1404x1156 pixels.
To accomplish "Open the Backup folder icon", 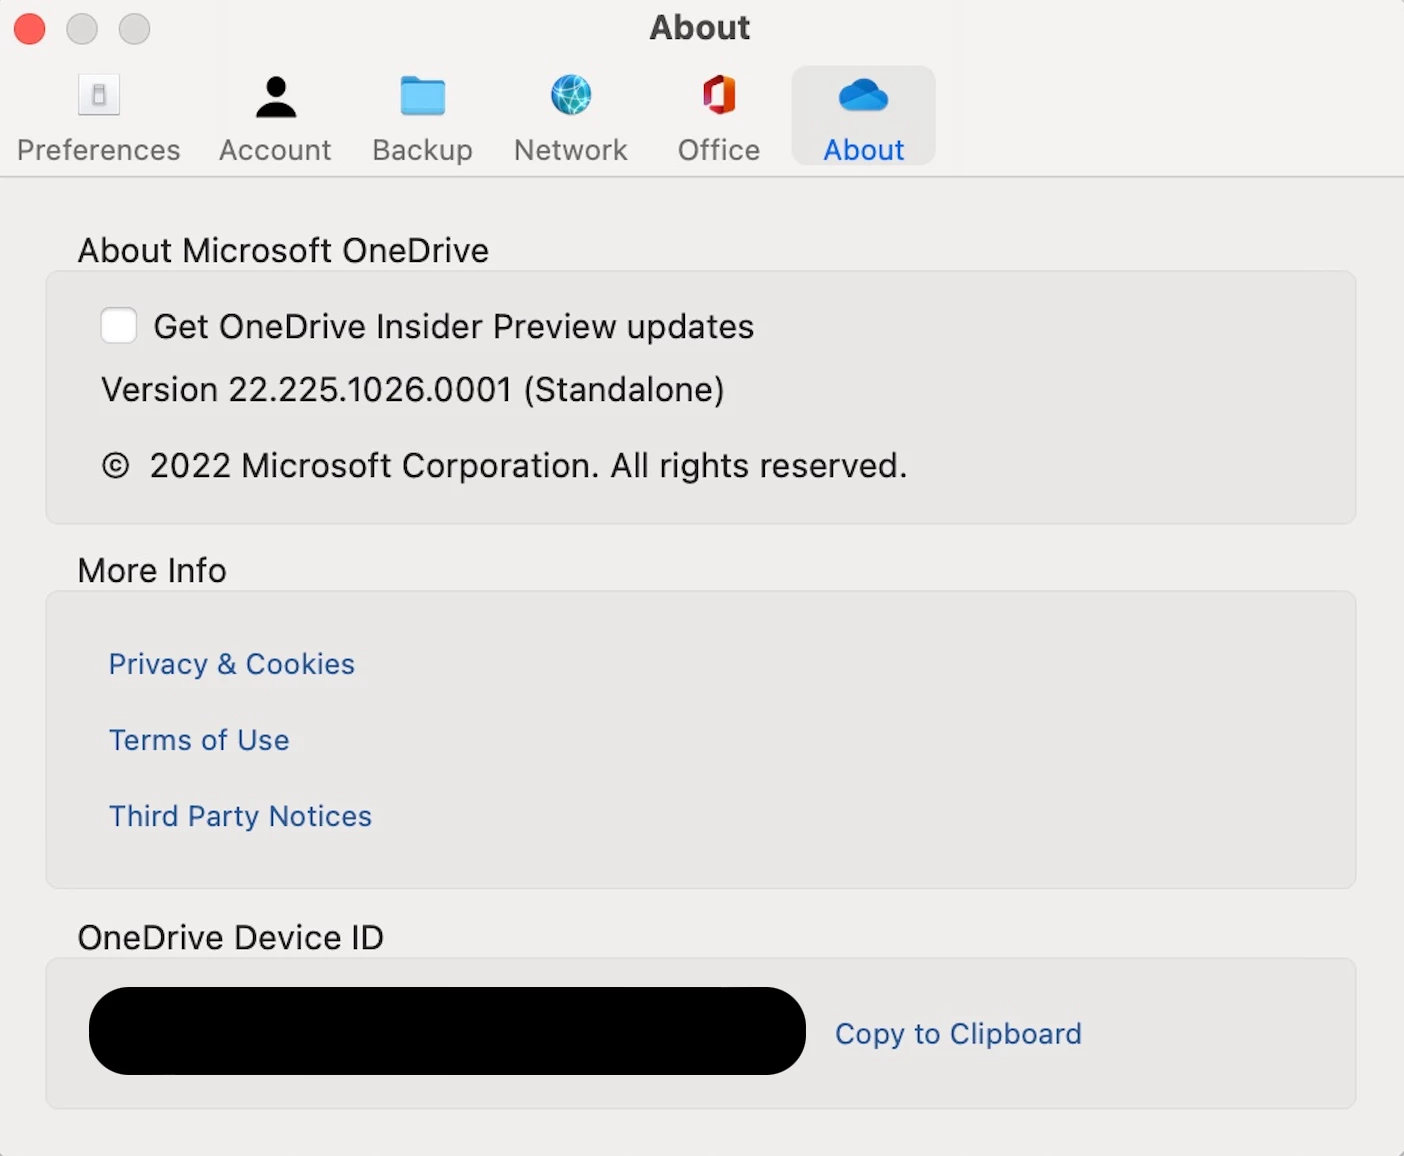I will (423, 96).
